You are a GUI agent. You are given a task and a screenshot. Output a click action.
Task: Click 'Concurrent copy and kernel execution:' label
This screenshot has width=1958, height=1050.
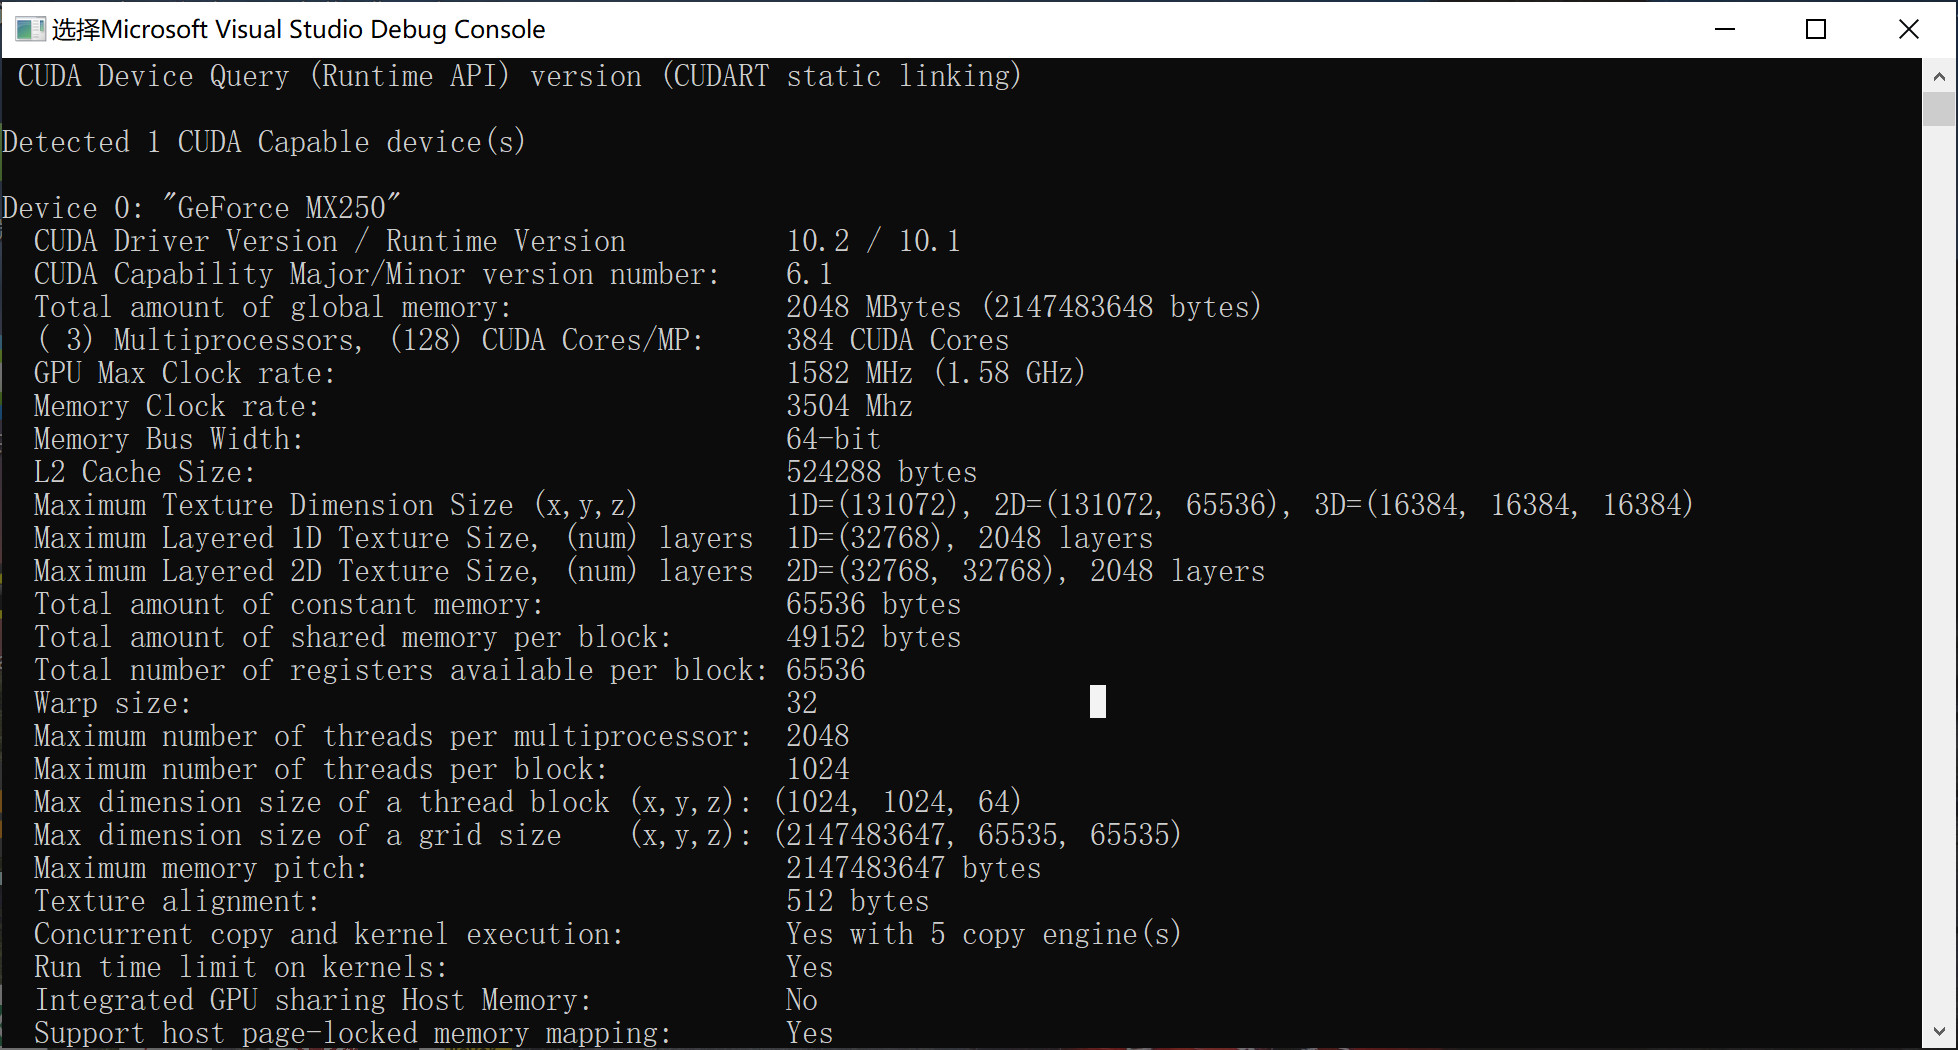[328, 934]
